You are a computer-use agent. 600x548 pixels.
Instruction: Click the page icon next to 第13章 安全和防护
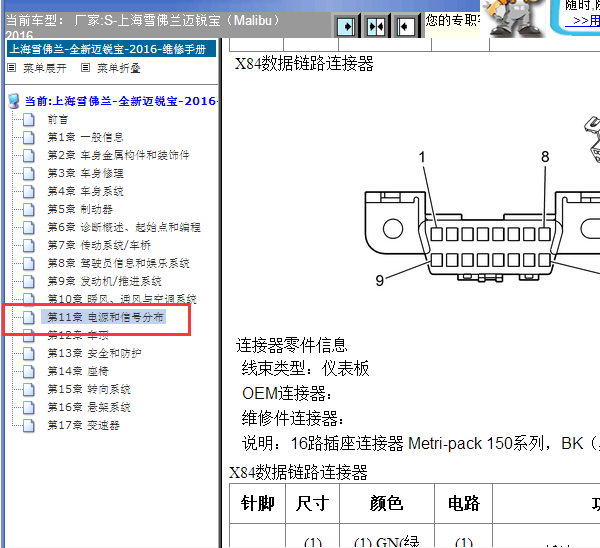pos(29,353)
